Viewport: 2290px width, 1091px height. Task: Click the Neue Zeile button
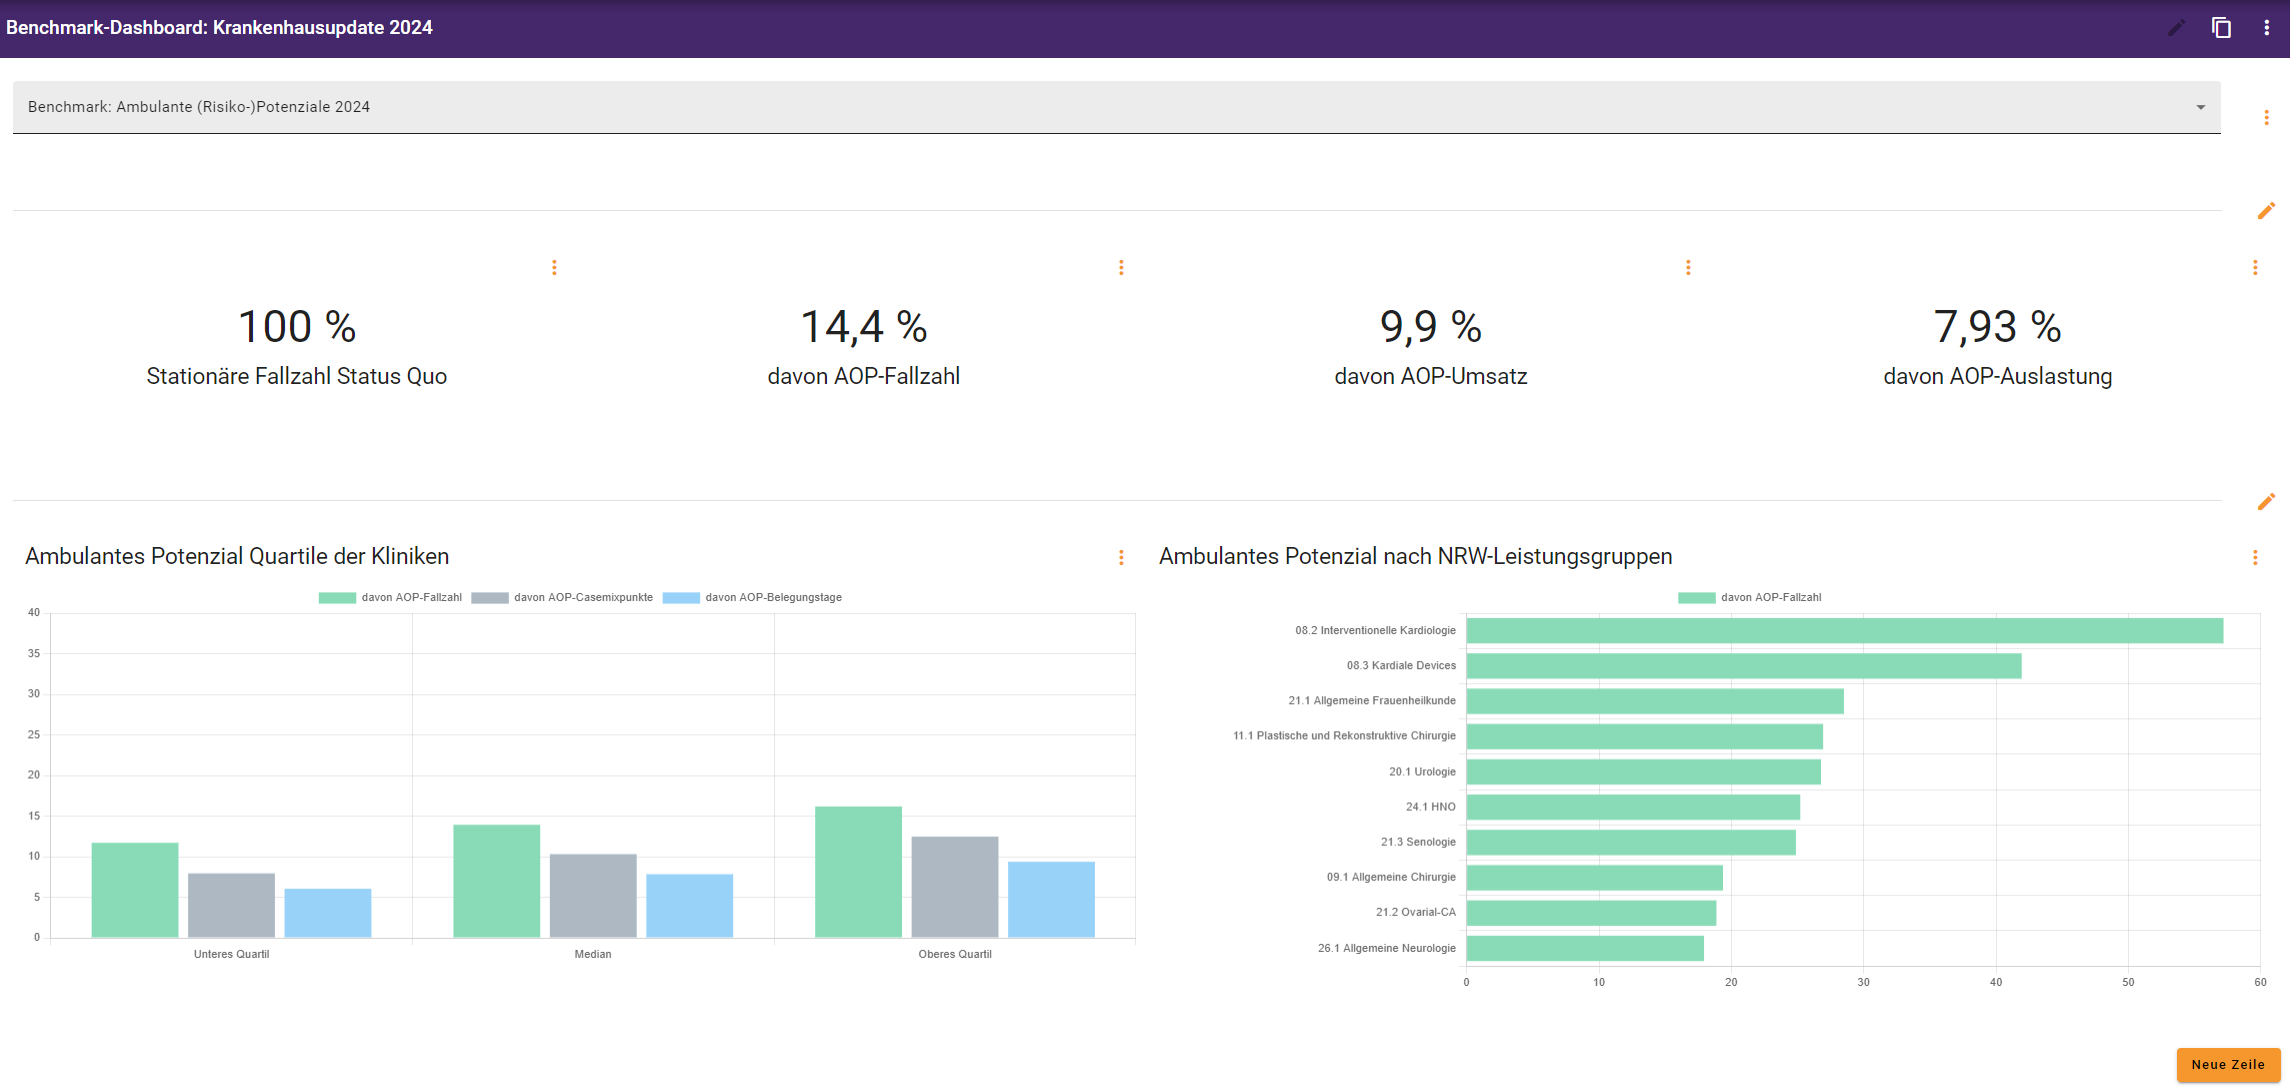point(2228,1064)
